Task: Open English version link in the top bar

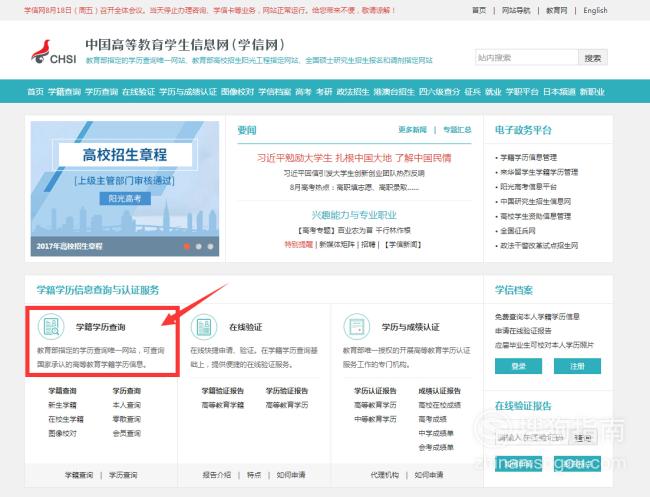Action: [x=595, y=10]
